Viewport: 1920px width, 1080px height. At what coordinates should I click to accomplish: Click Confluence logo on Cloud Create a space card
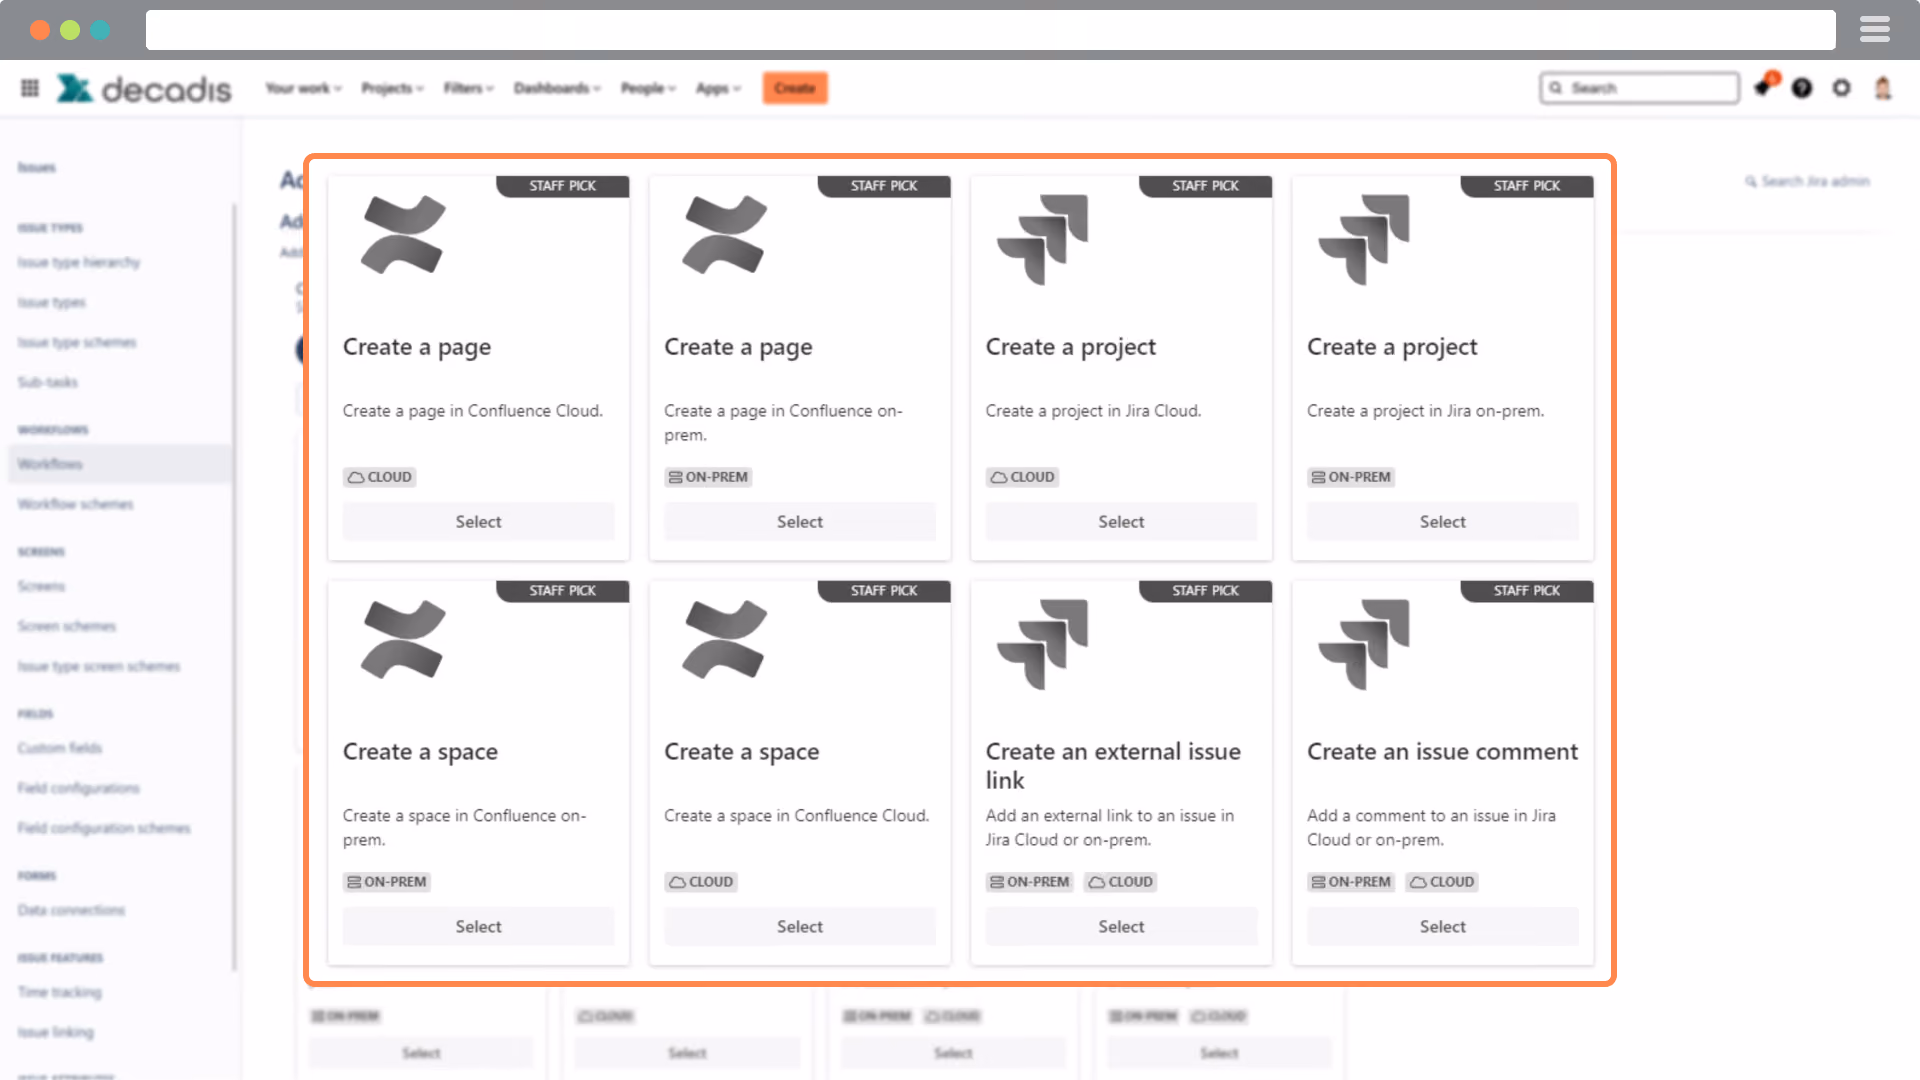click(x=725, y=640)
